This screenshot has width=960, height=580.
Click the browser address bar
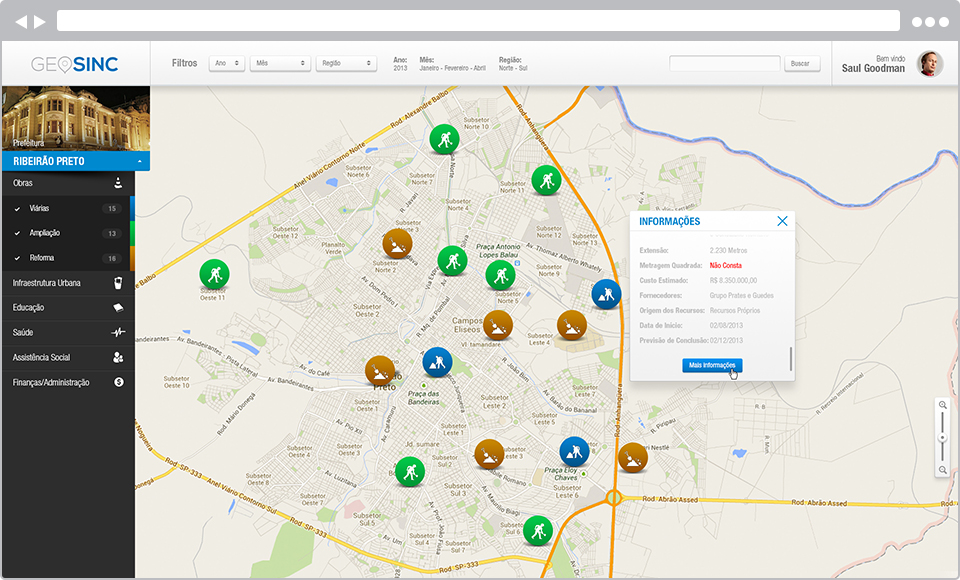point(478,21)
